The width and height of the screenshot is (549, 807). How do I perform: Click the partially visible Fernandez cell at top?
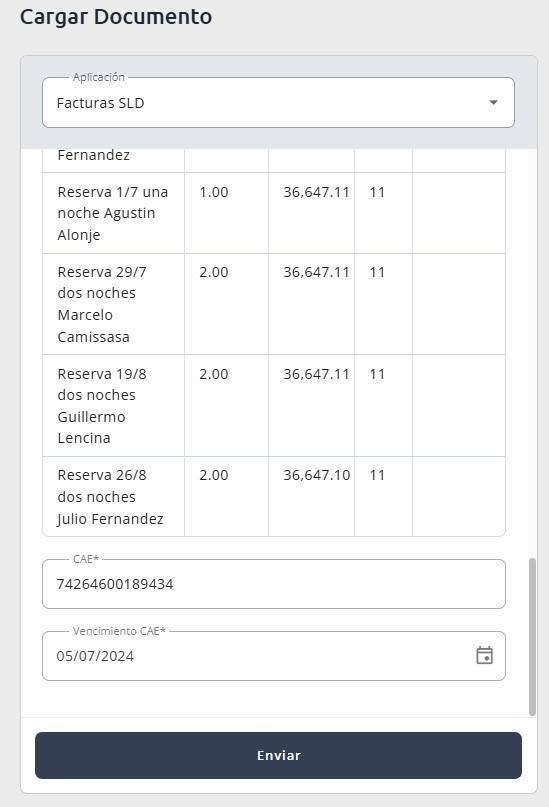point(113,160)
